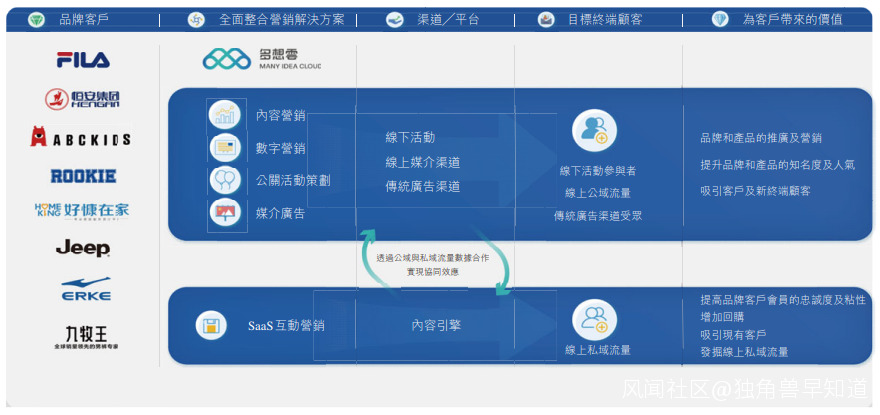Click the blue diamond icon beside 為客戶帶來的價值

tap(719, 20)
